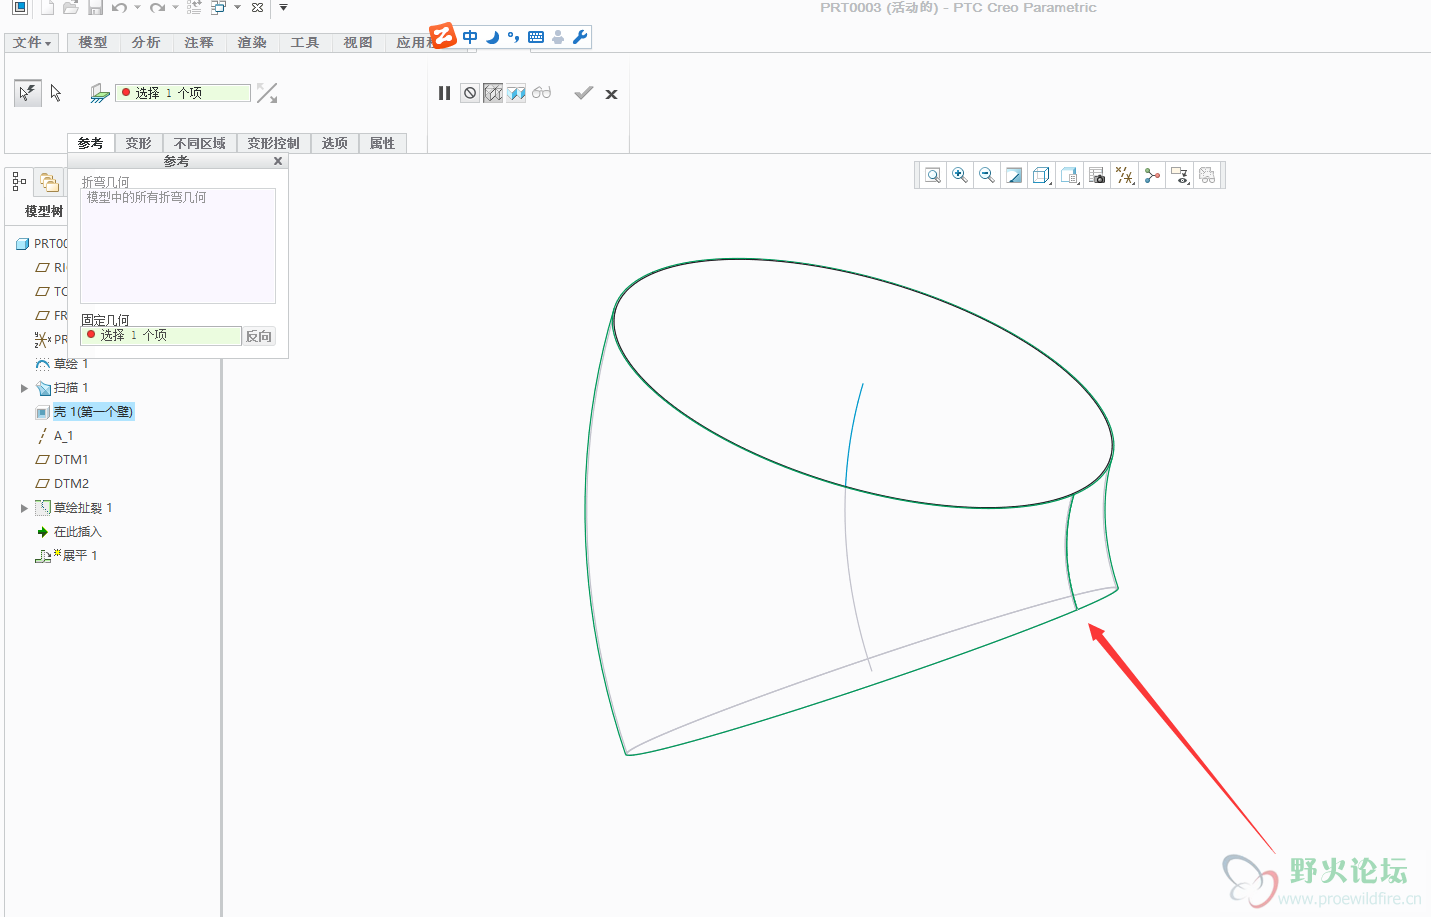Switch to the 分析 ribbon tab
The width and height of the screenshot is (1431, 917).
pyautogui.click(x=145, y=42)
